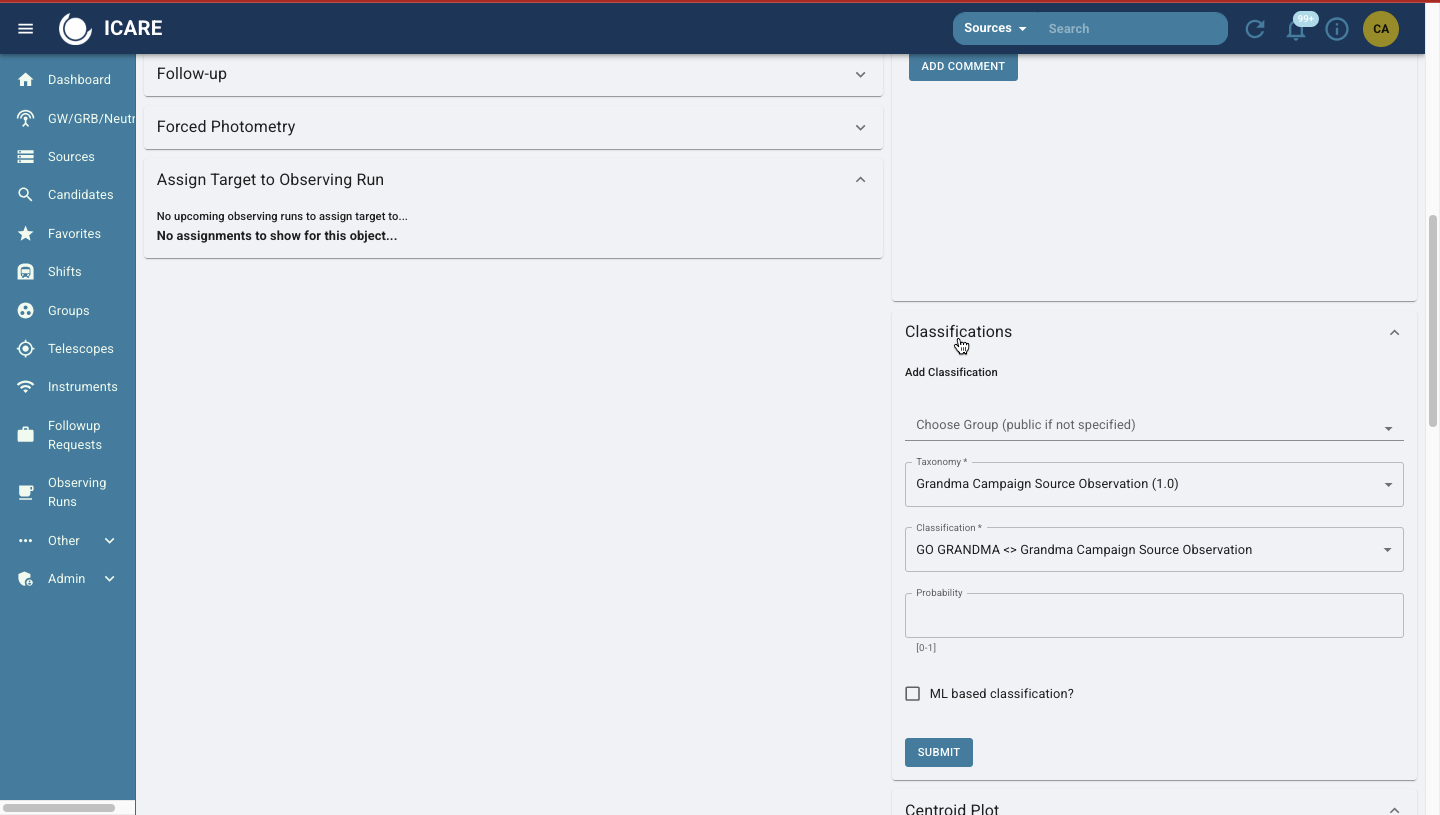Image resolution: width=1440 pixels, height=815 pixels.
Task: Click the Add Comment button
Action: (x=962, y=66)
